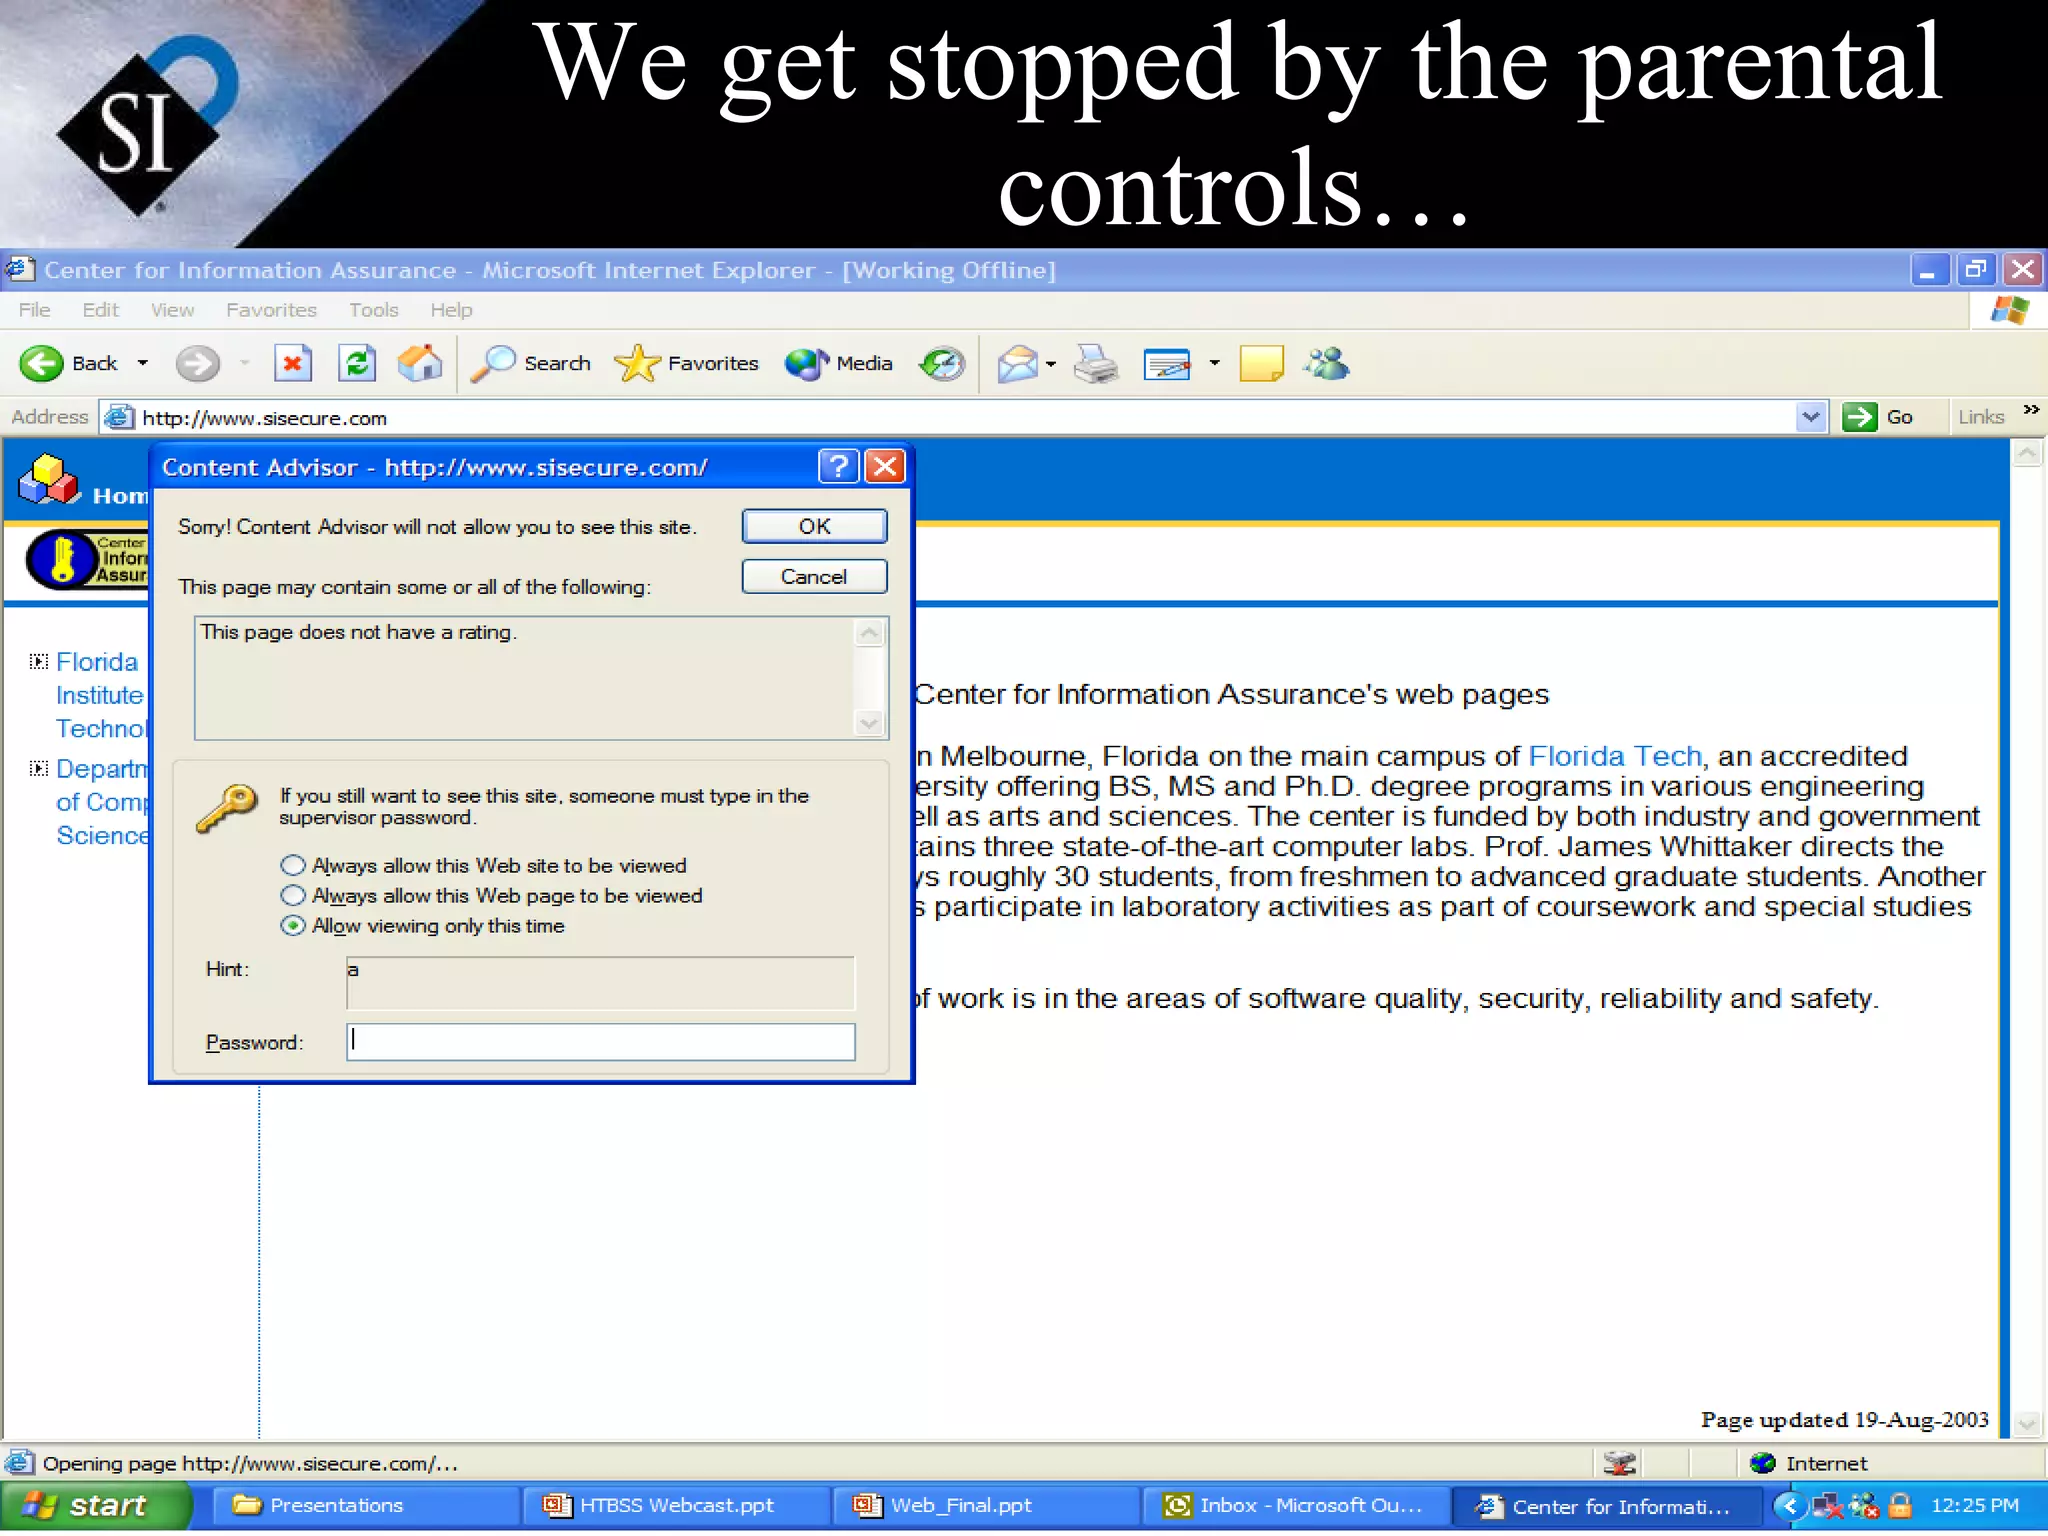Click the green Back arrow icon
This screenshot has height=1536, width=2048.
pos(41,363)
